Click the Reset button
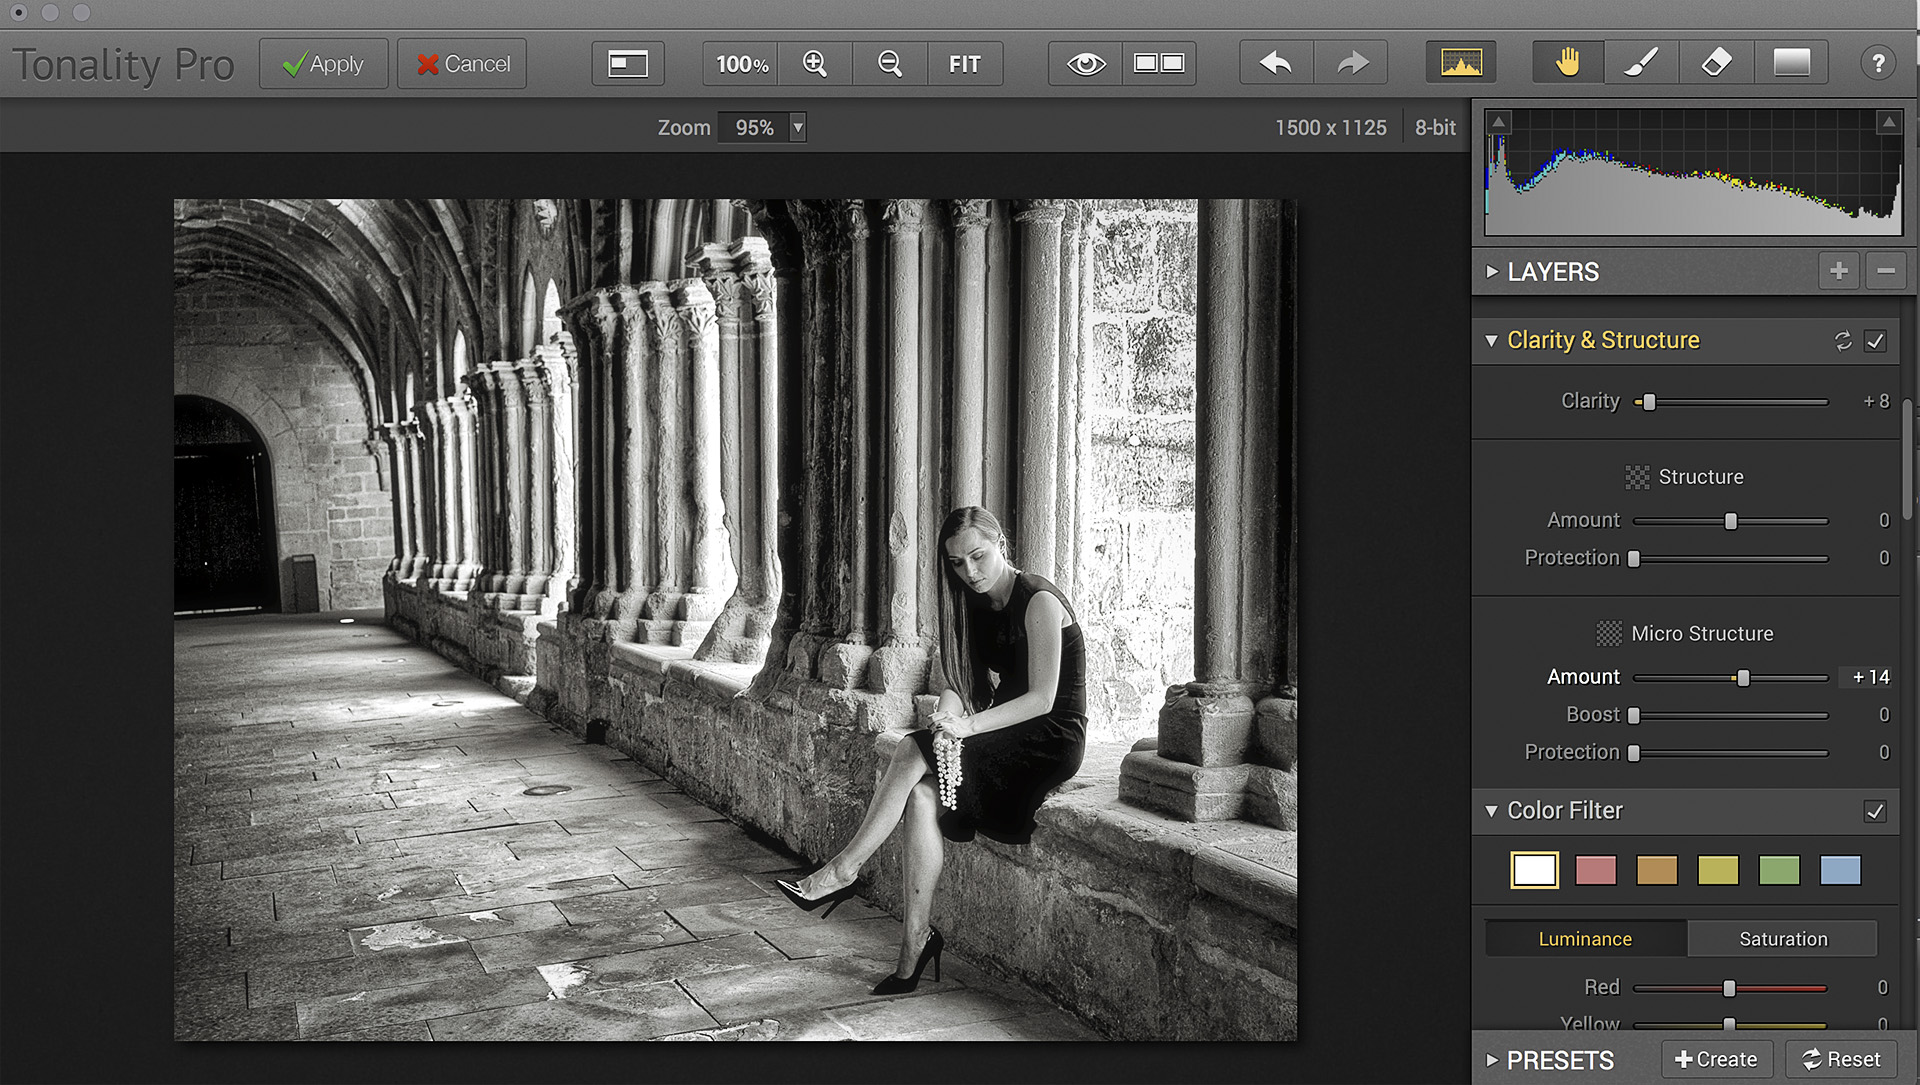 (x=1841, y=1059)
